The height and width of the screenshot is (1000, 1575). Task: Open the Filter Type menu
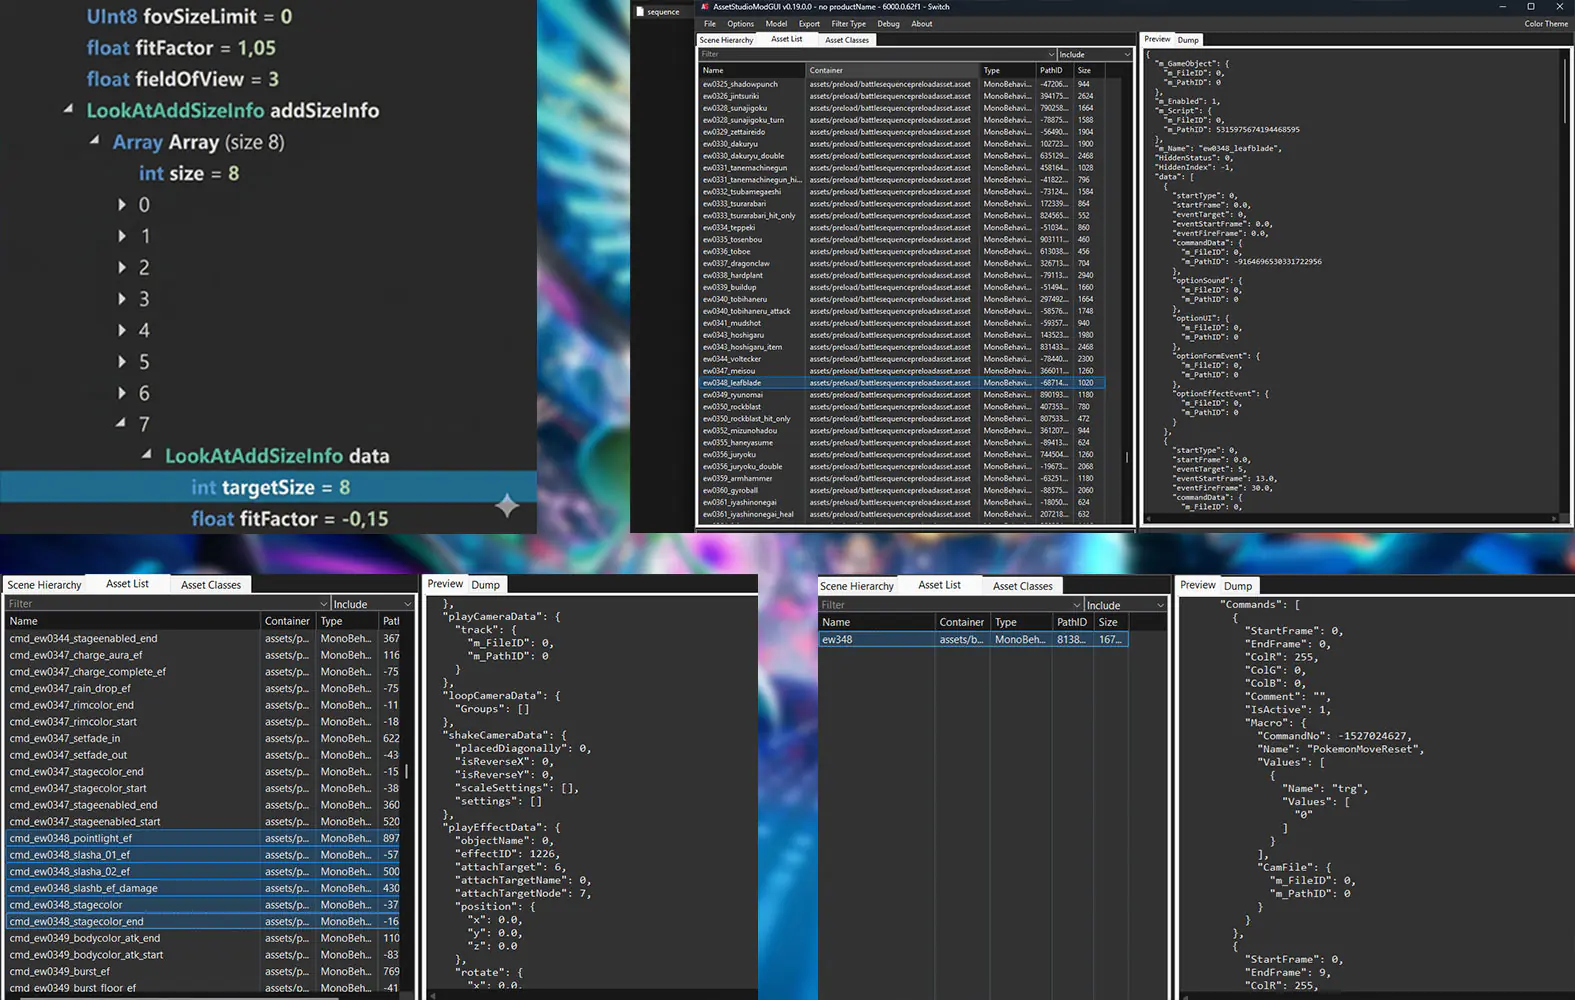[848, 24]
